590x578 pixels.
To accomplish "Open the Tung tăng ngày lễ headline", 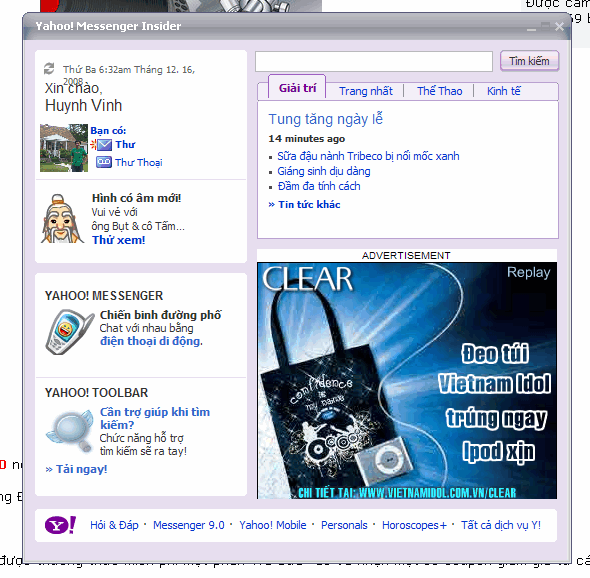I will 325,119.
